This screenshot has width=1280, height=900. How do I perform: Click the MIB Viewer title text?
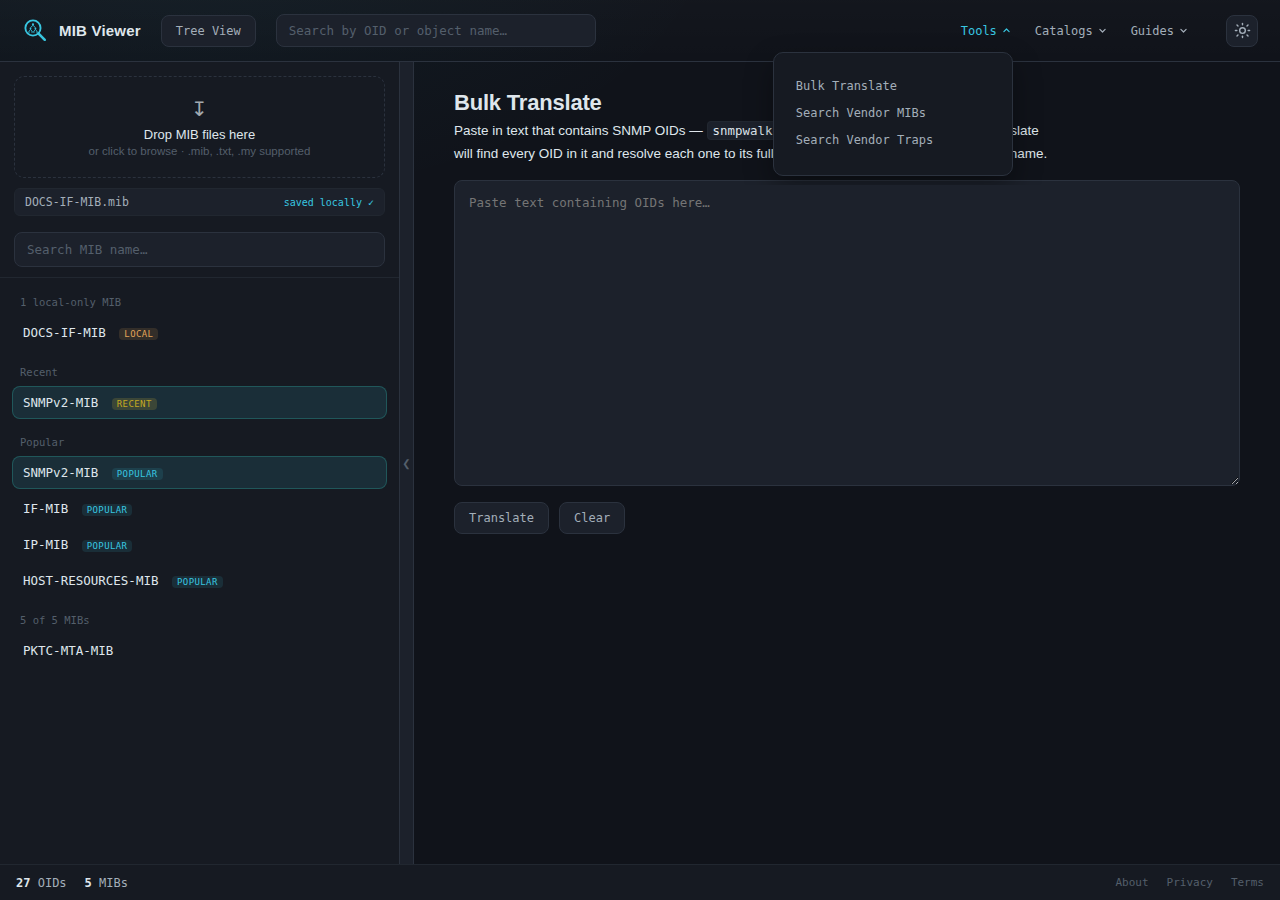(x=100, y=31)
